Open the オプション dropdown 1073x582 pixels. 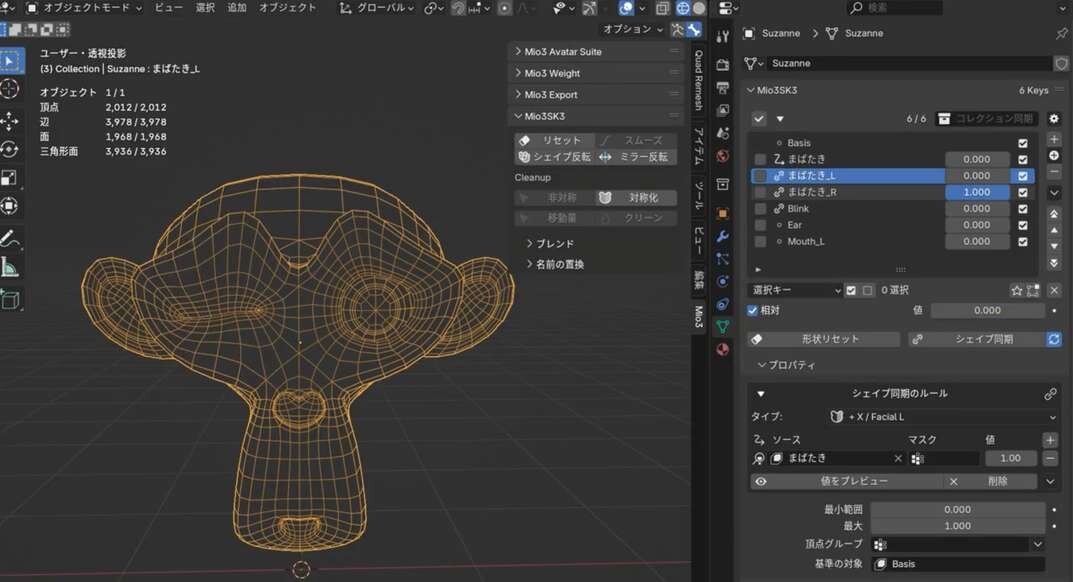pyautogui.click(x=633, y=29)
